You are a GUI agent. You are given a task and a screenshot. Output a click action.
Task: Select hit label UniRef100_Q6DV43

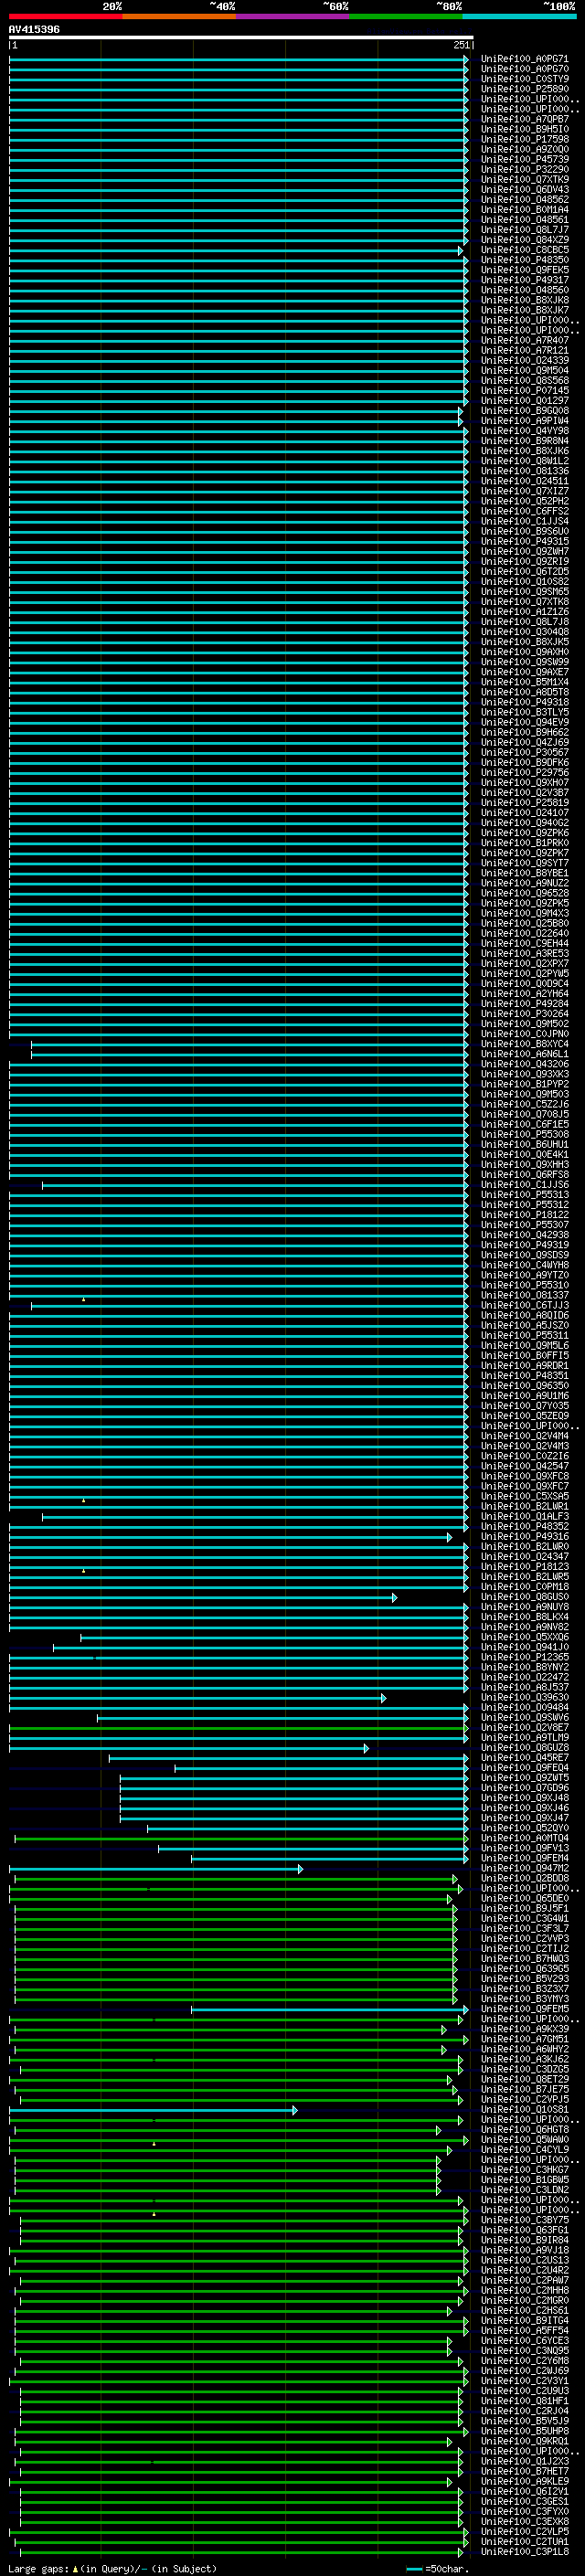tap(524, 189)
